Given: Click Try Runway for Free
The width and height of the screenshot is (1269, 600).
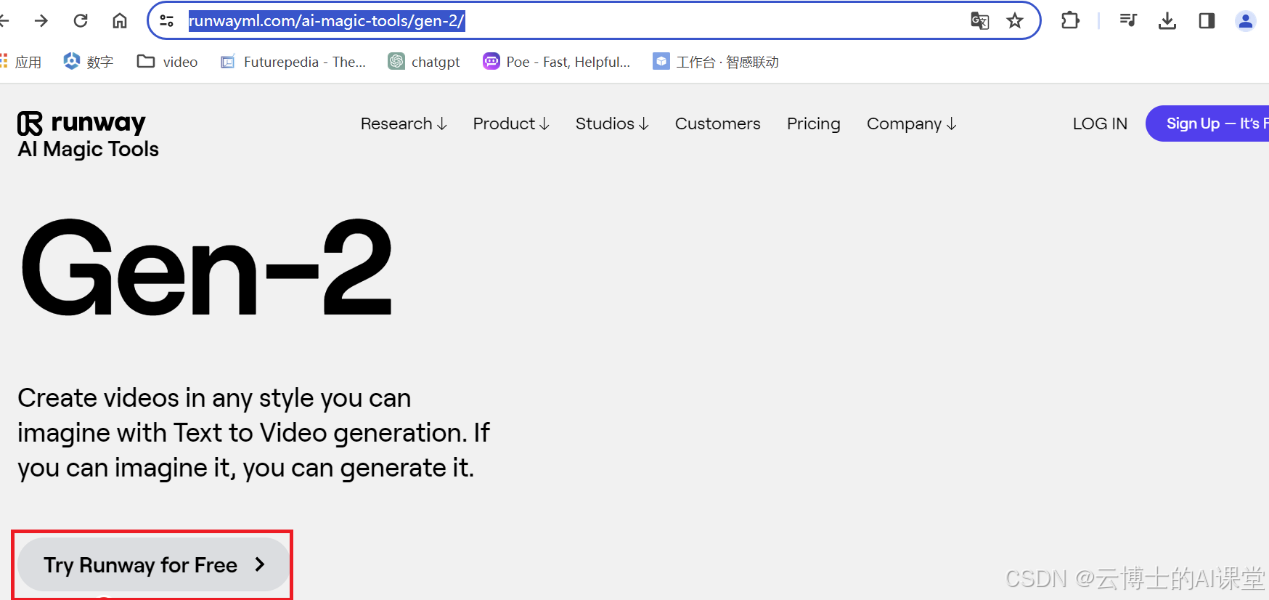Looking at the screenshot, I should pyautogui.click(x=154, y=565).
